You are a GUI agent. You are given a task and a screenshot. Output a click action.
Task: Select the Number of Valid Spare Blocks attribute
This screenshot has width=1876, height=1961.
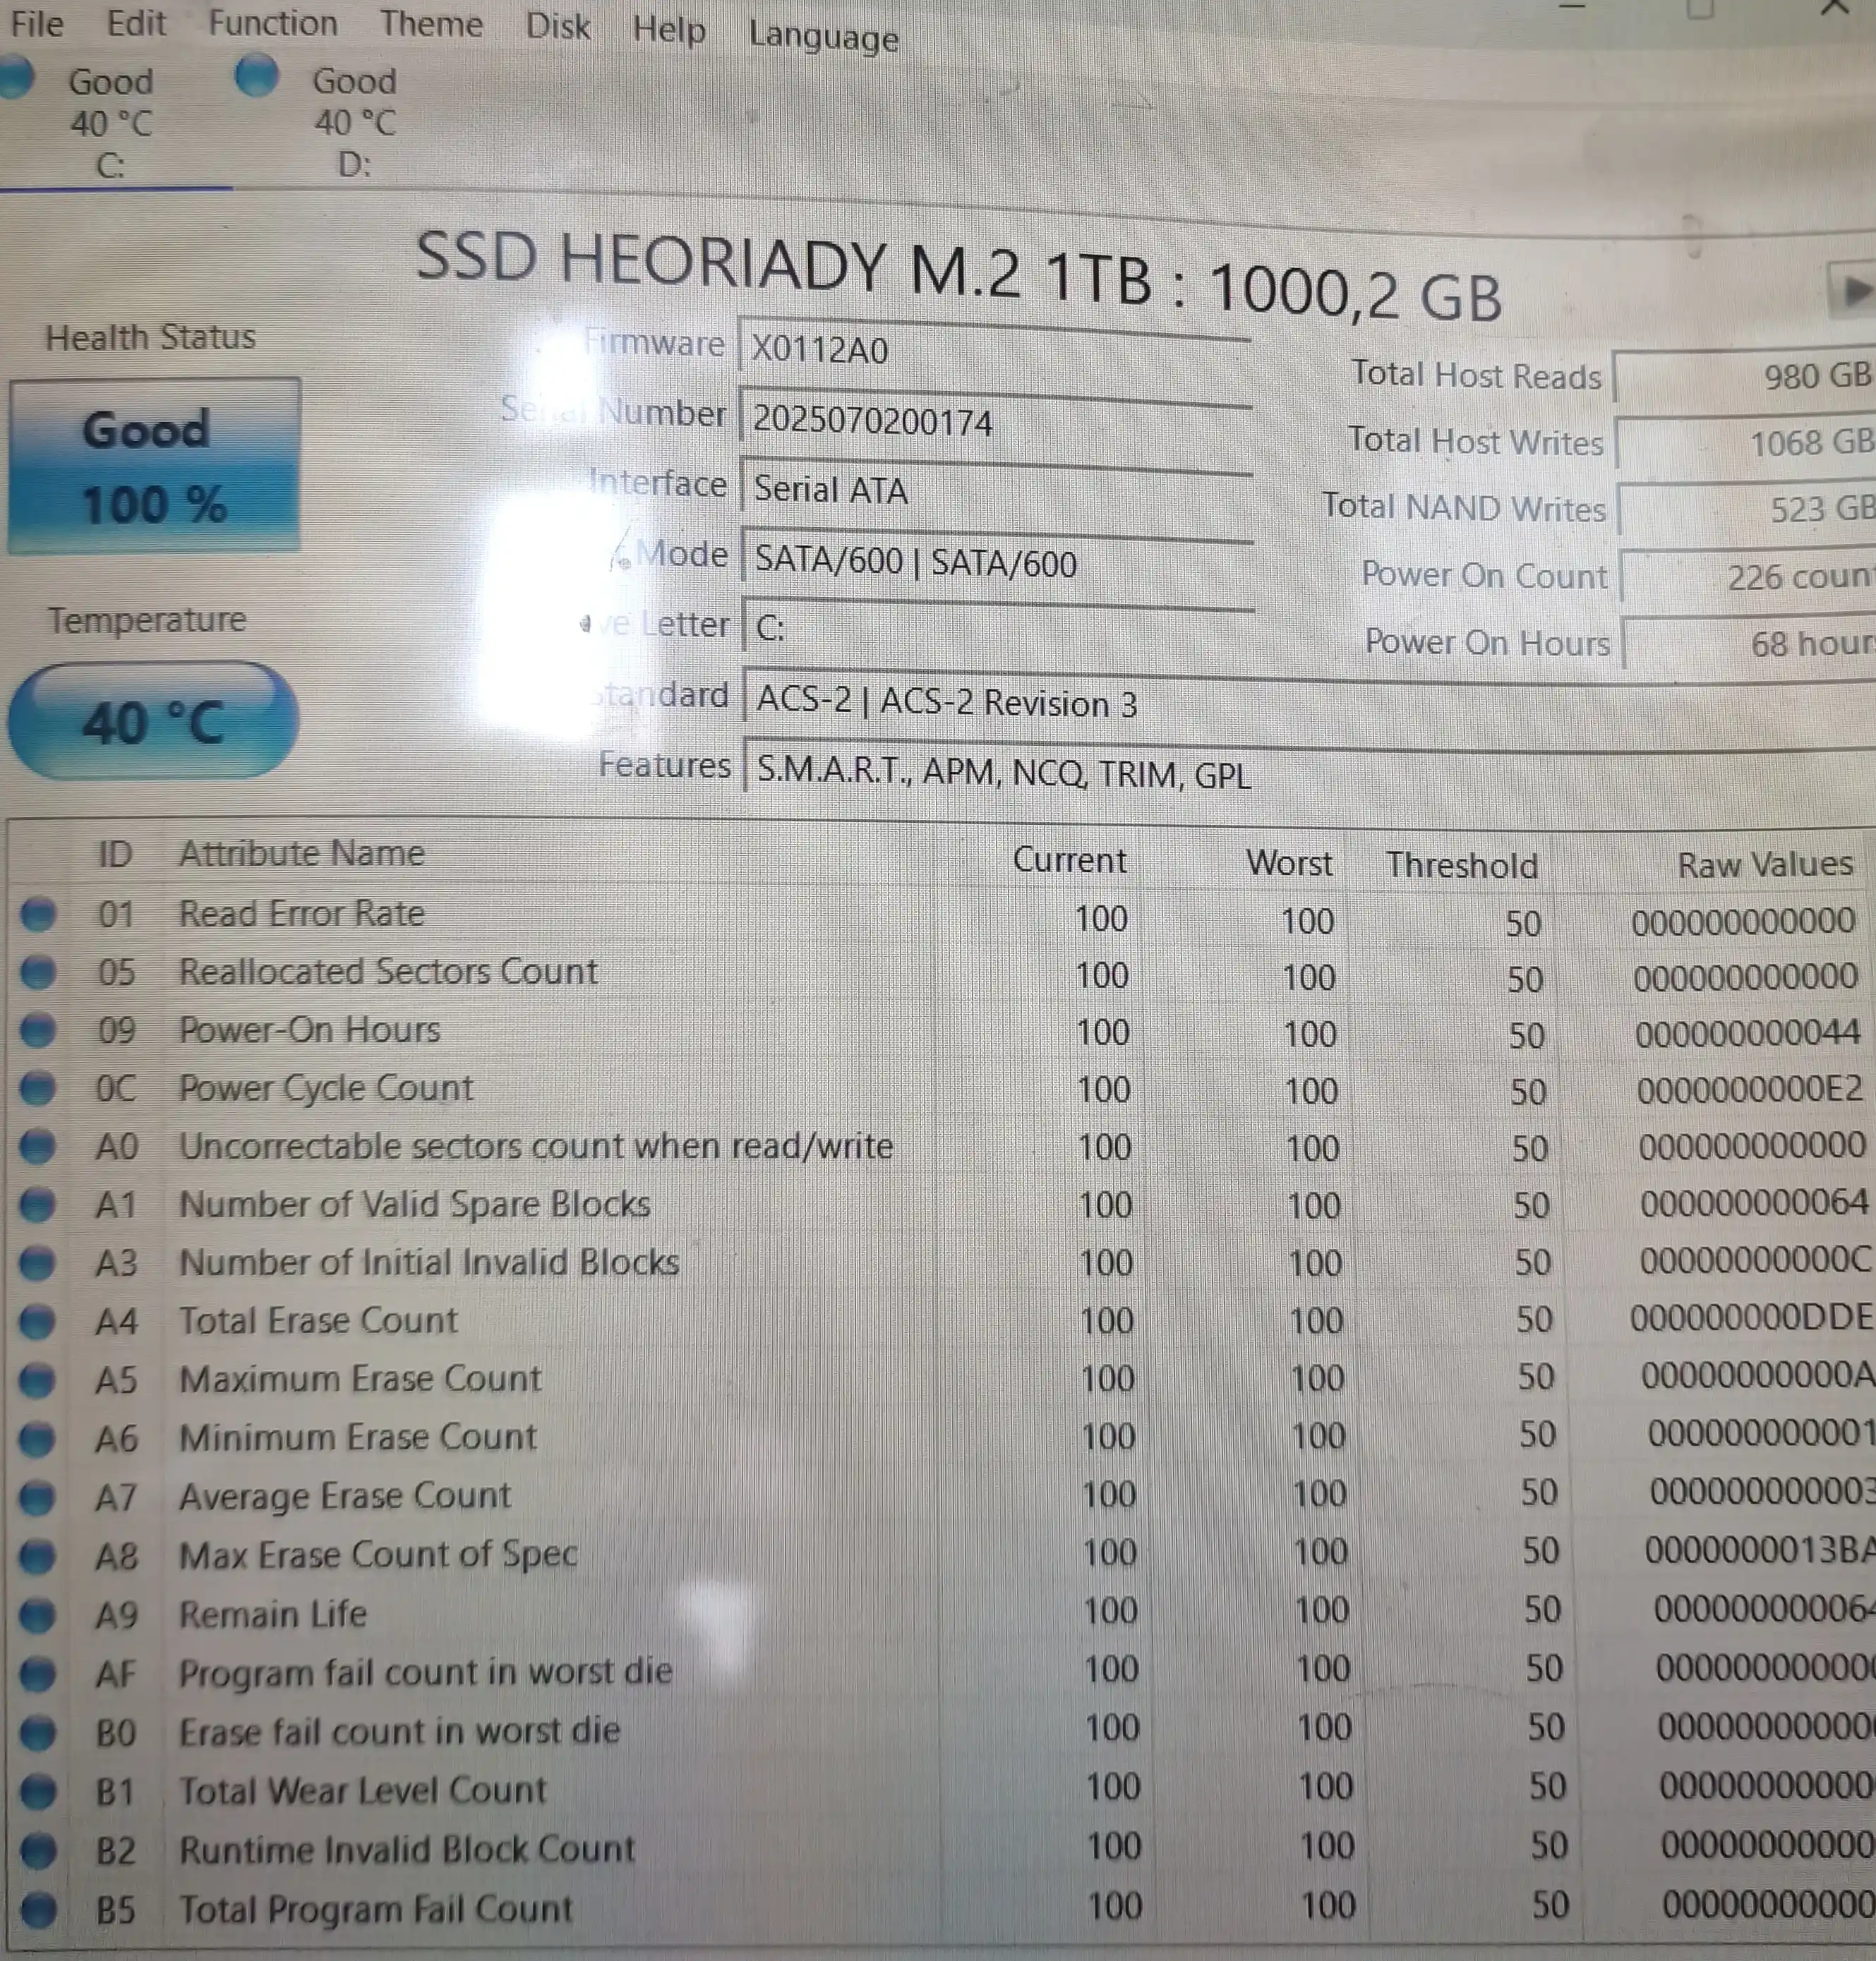414,1204
